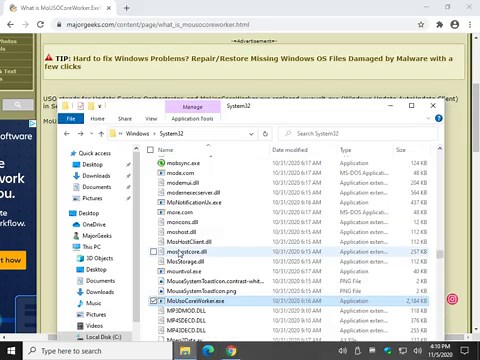Click the navigation pane scrollbar up arrow
The image size is (480, 360).
click(x=136, y=148)
